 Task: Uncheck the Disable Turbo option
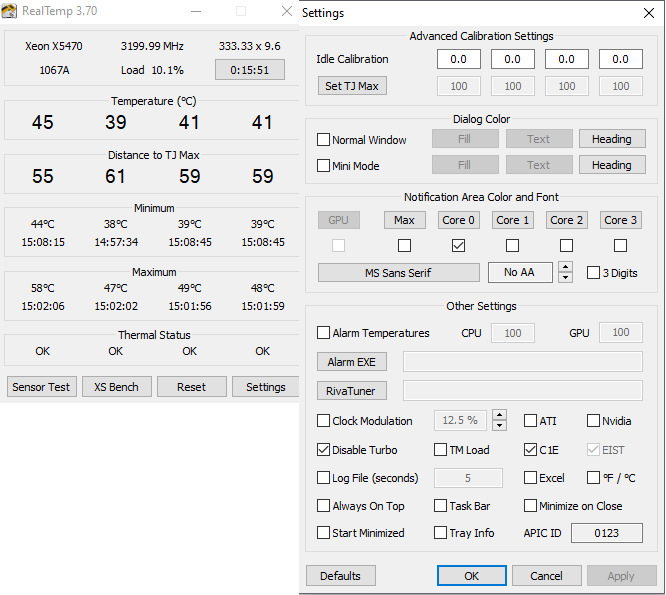[x=324, y=449]
